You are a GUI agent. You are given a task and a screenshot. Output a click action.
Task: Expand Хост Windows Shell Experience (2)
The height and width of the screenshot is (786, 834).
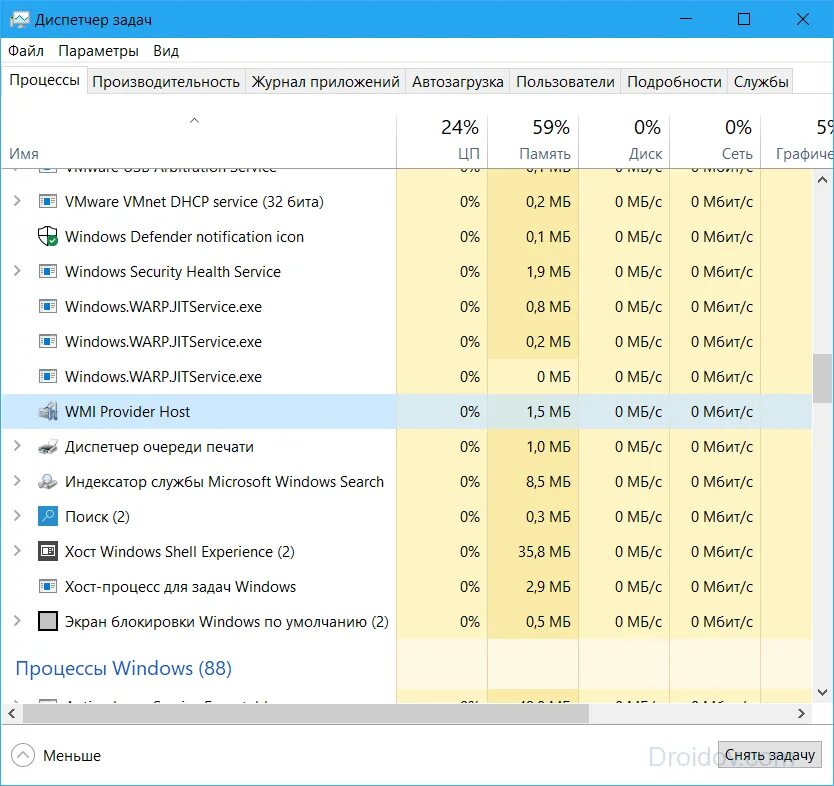(x=18, y=552)
